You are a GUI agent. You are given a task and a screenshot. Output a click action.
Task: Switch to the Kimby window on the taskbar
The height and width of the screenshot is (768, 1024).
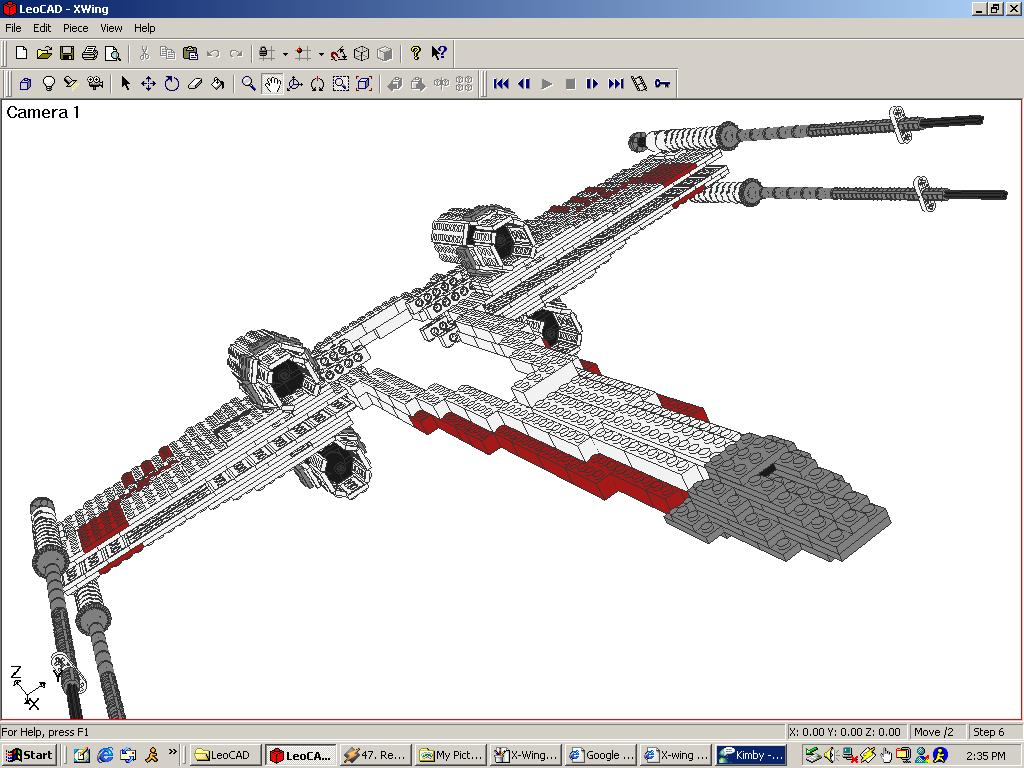(x=751, y=755)
